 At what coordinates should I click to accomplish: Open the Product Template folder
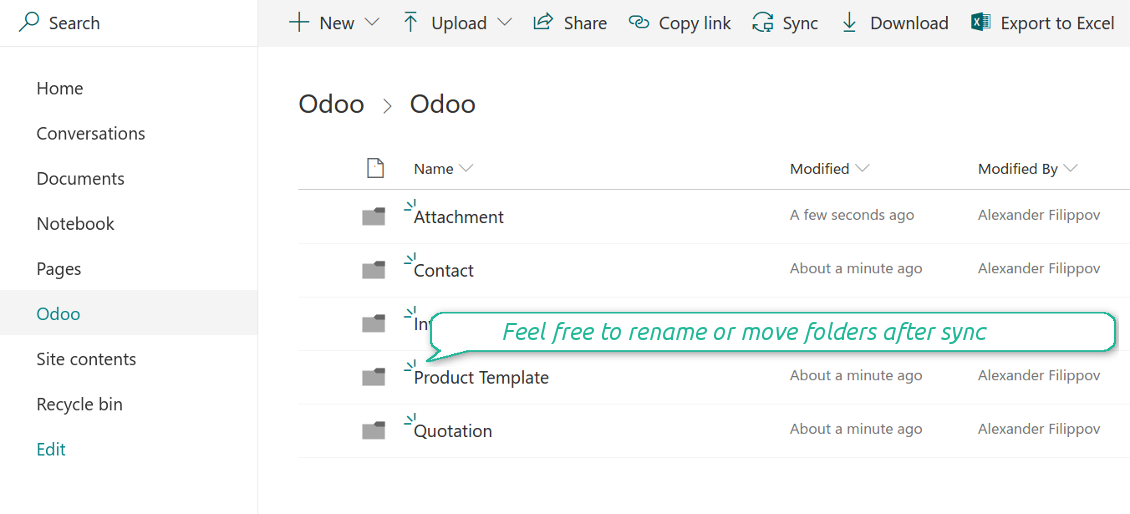point(481,377)
